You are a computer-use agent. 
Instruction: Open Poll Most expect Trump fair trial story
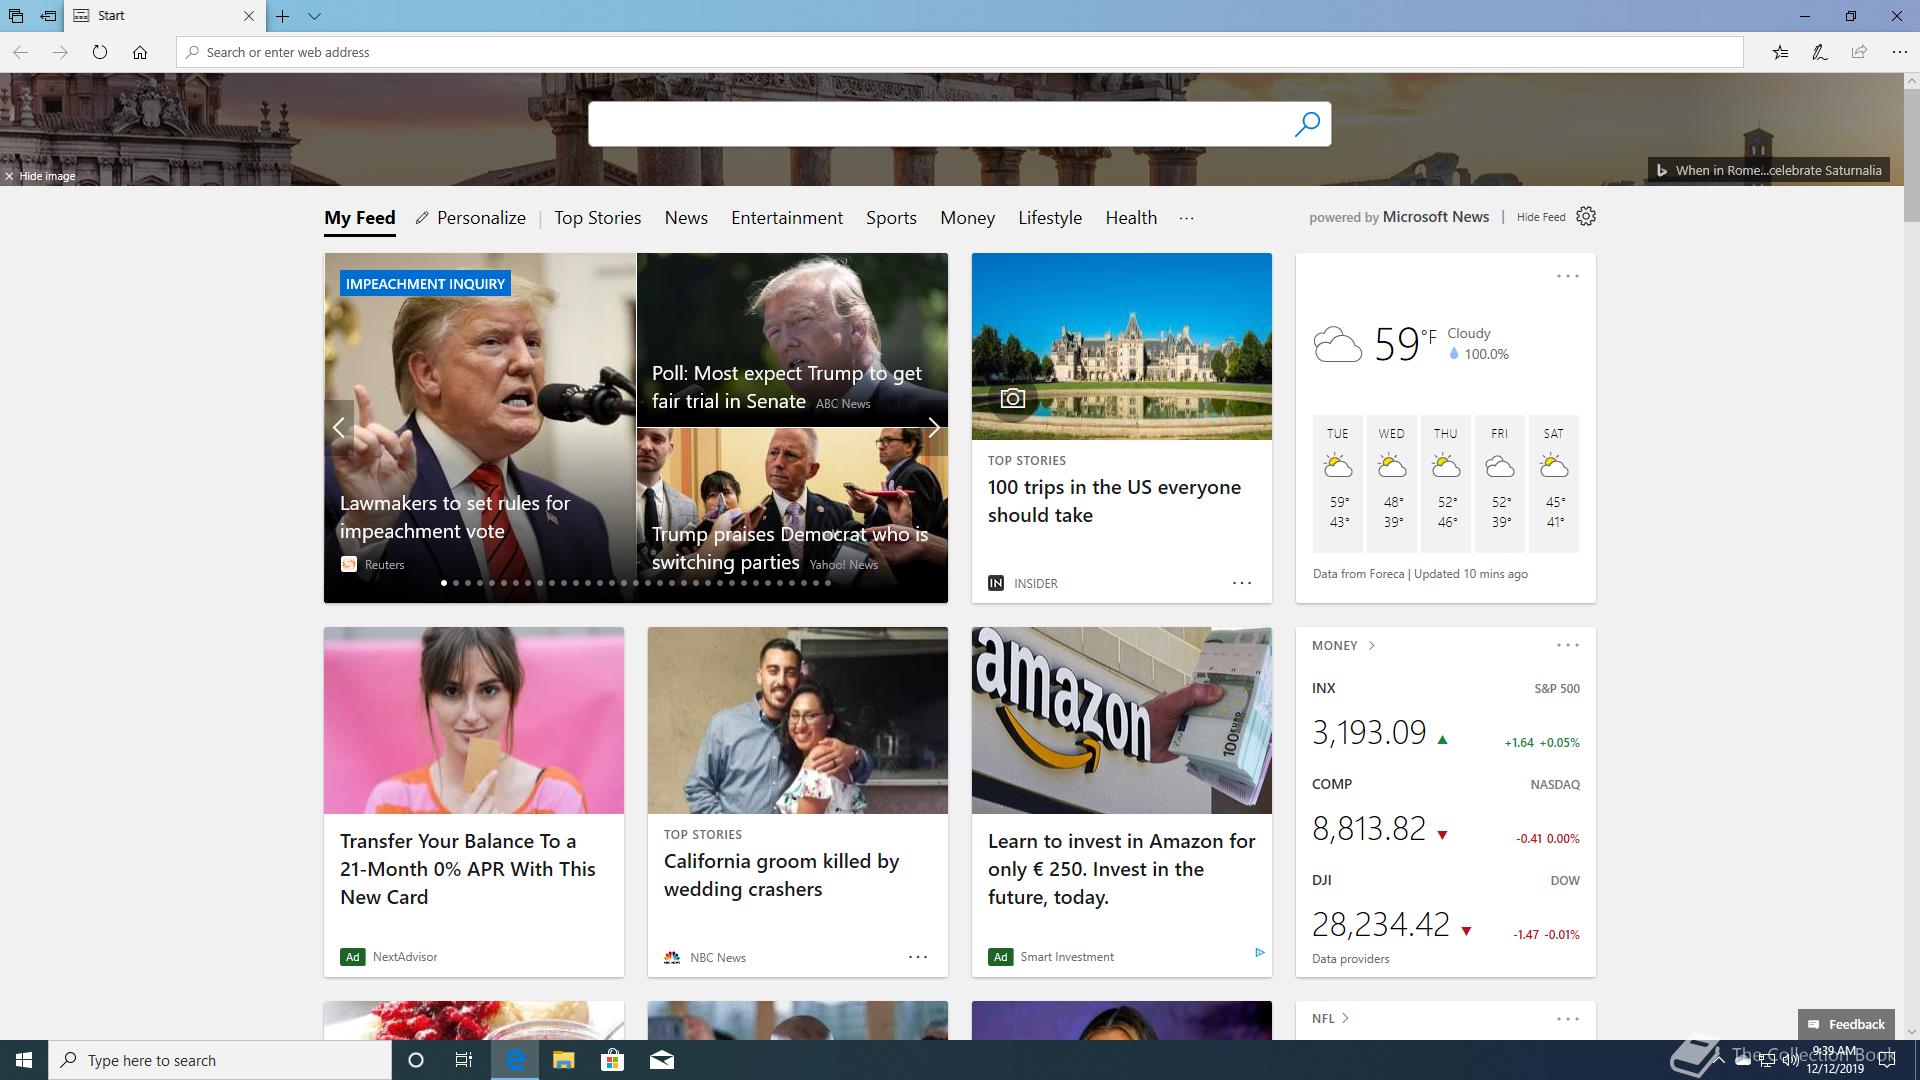pos(787,387)
